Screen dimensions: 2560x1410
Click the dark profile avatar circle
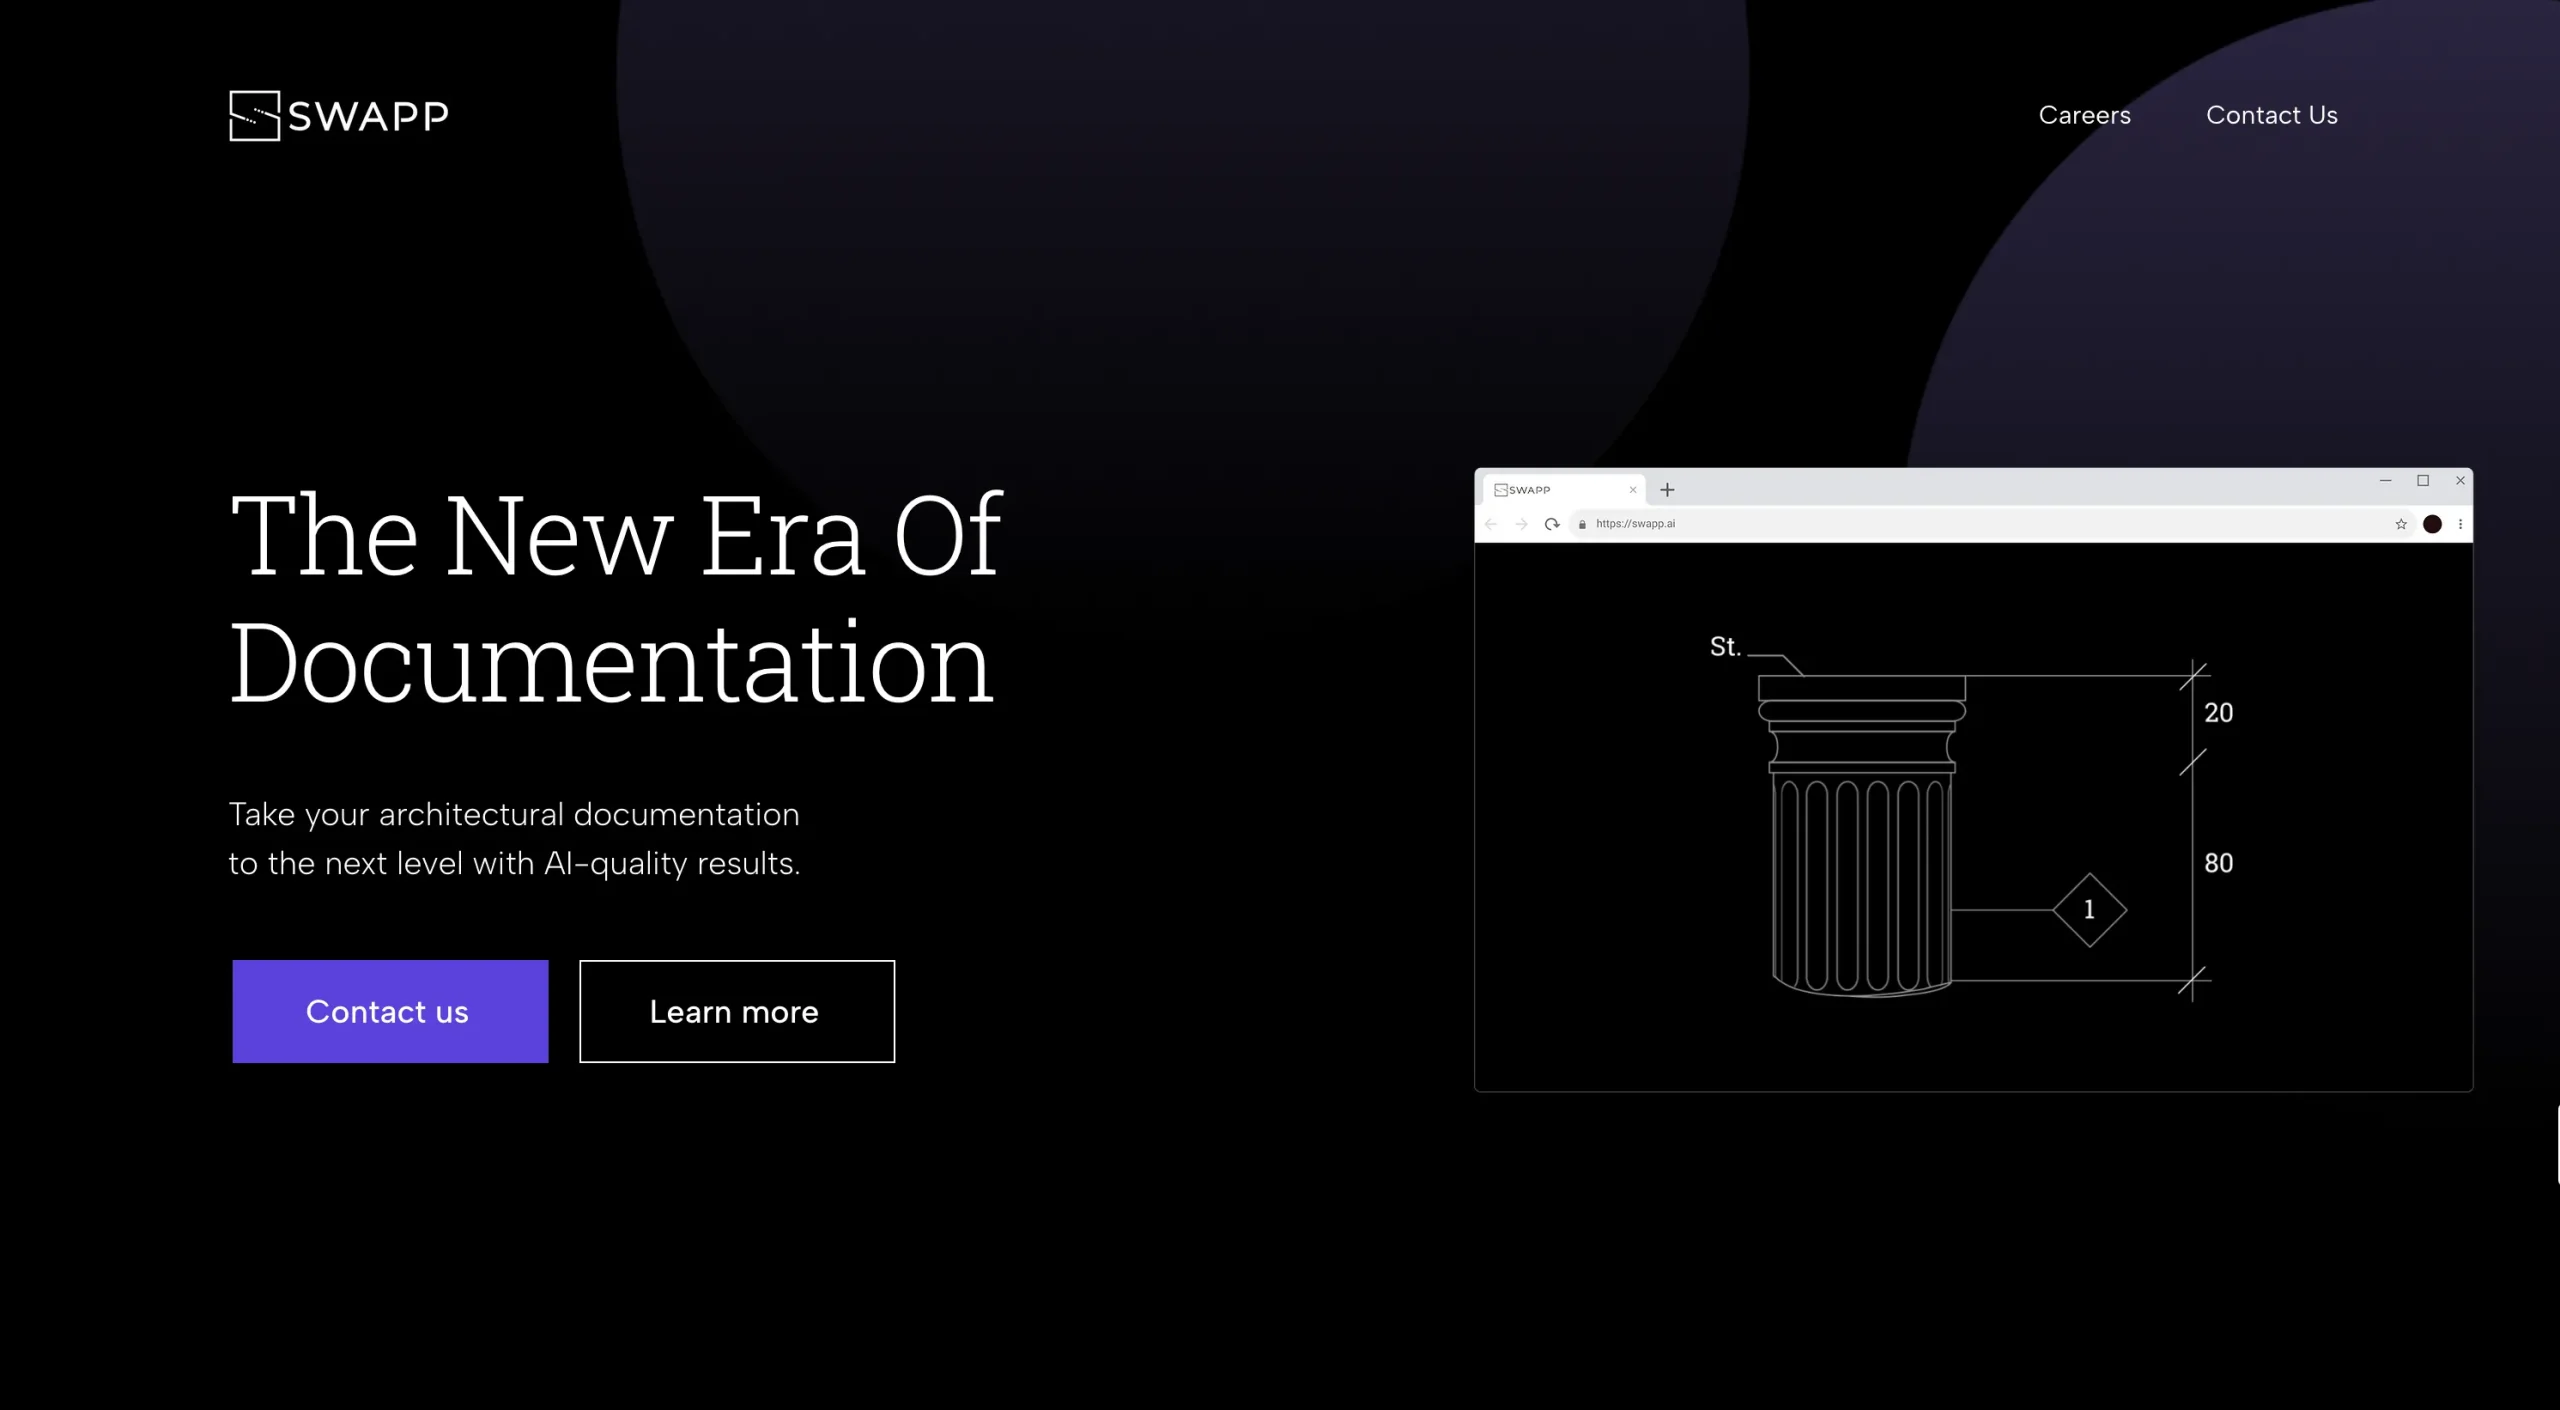[x=2433, y=524]
